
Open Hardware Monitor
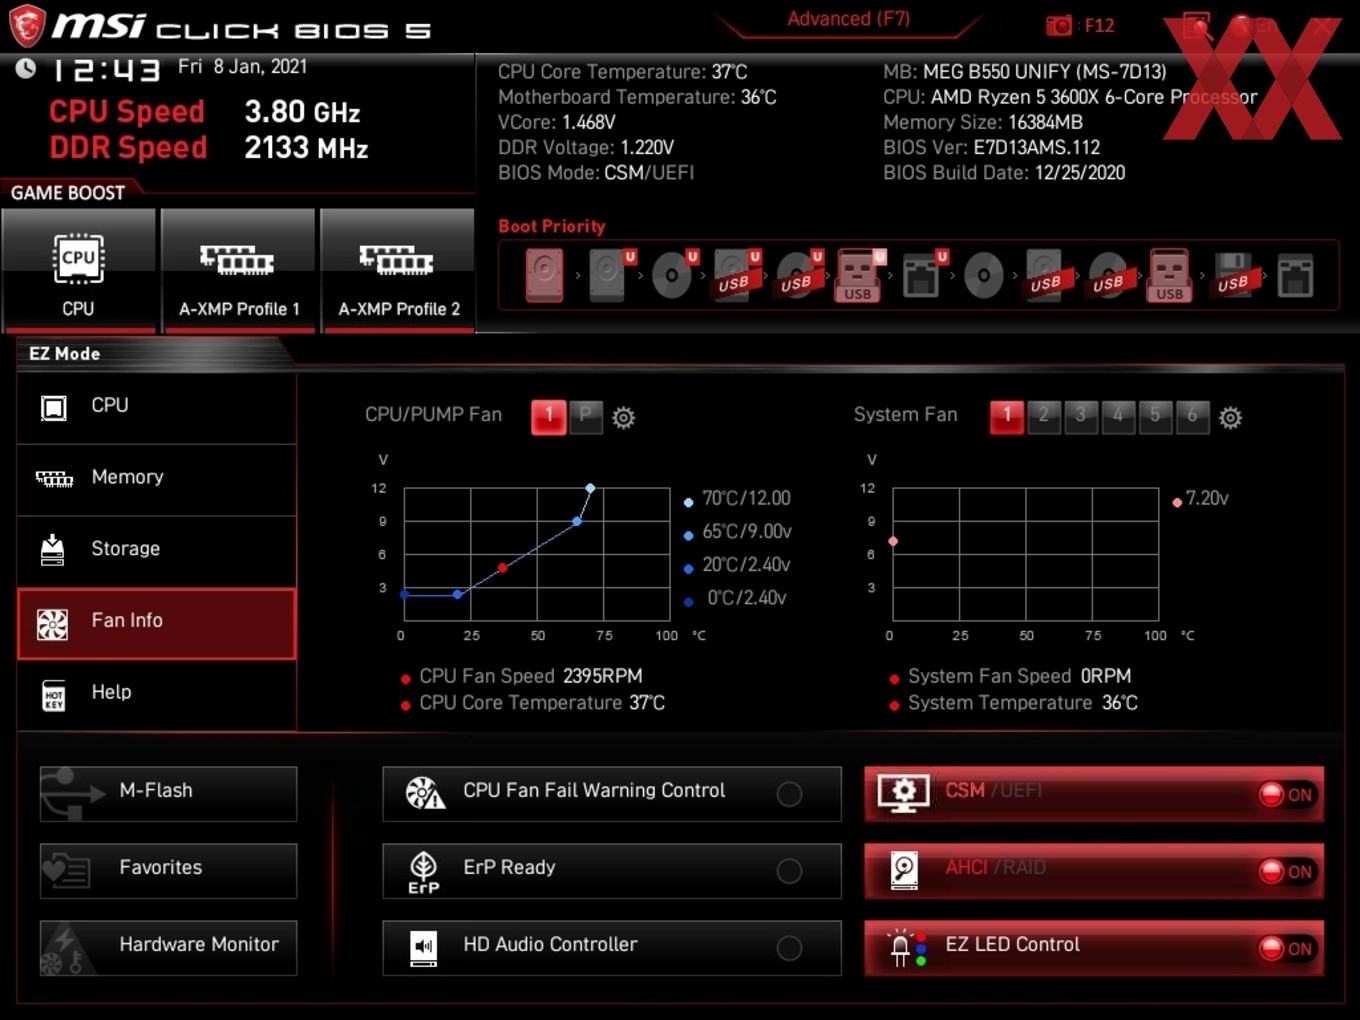point(168,948)
